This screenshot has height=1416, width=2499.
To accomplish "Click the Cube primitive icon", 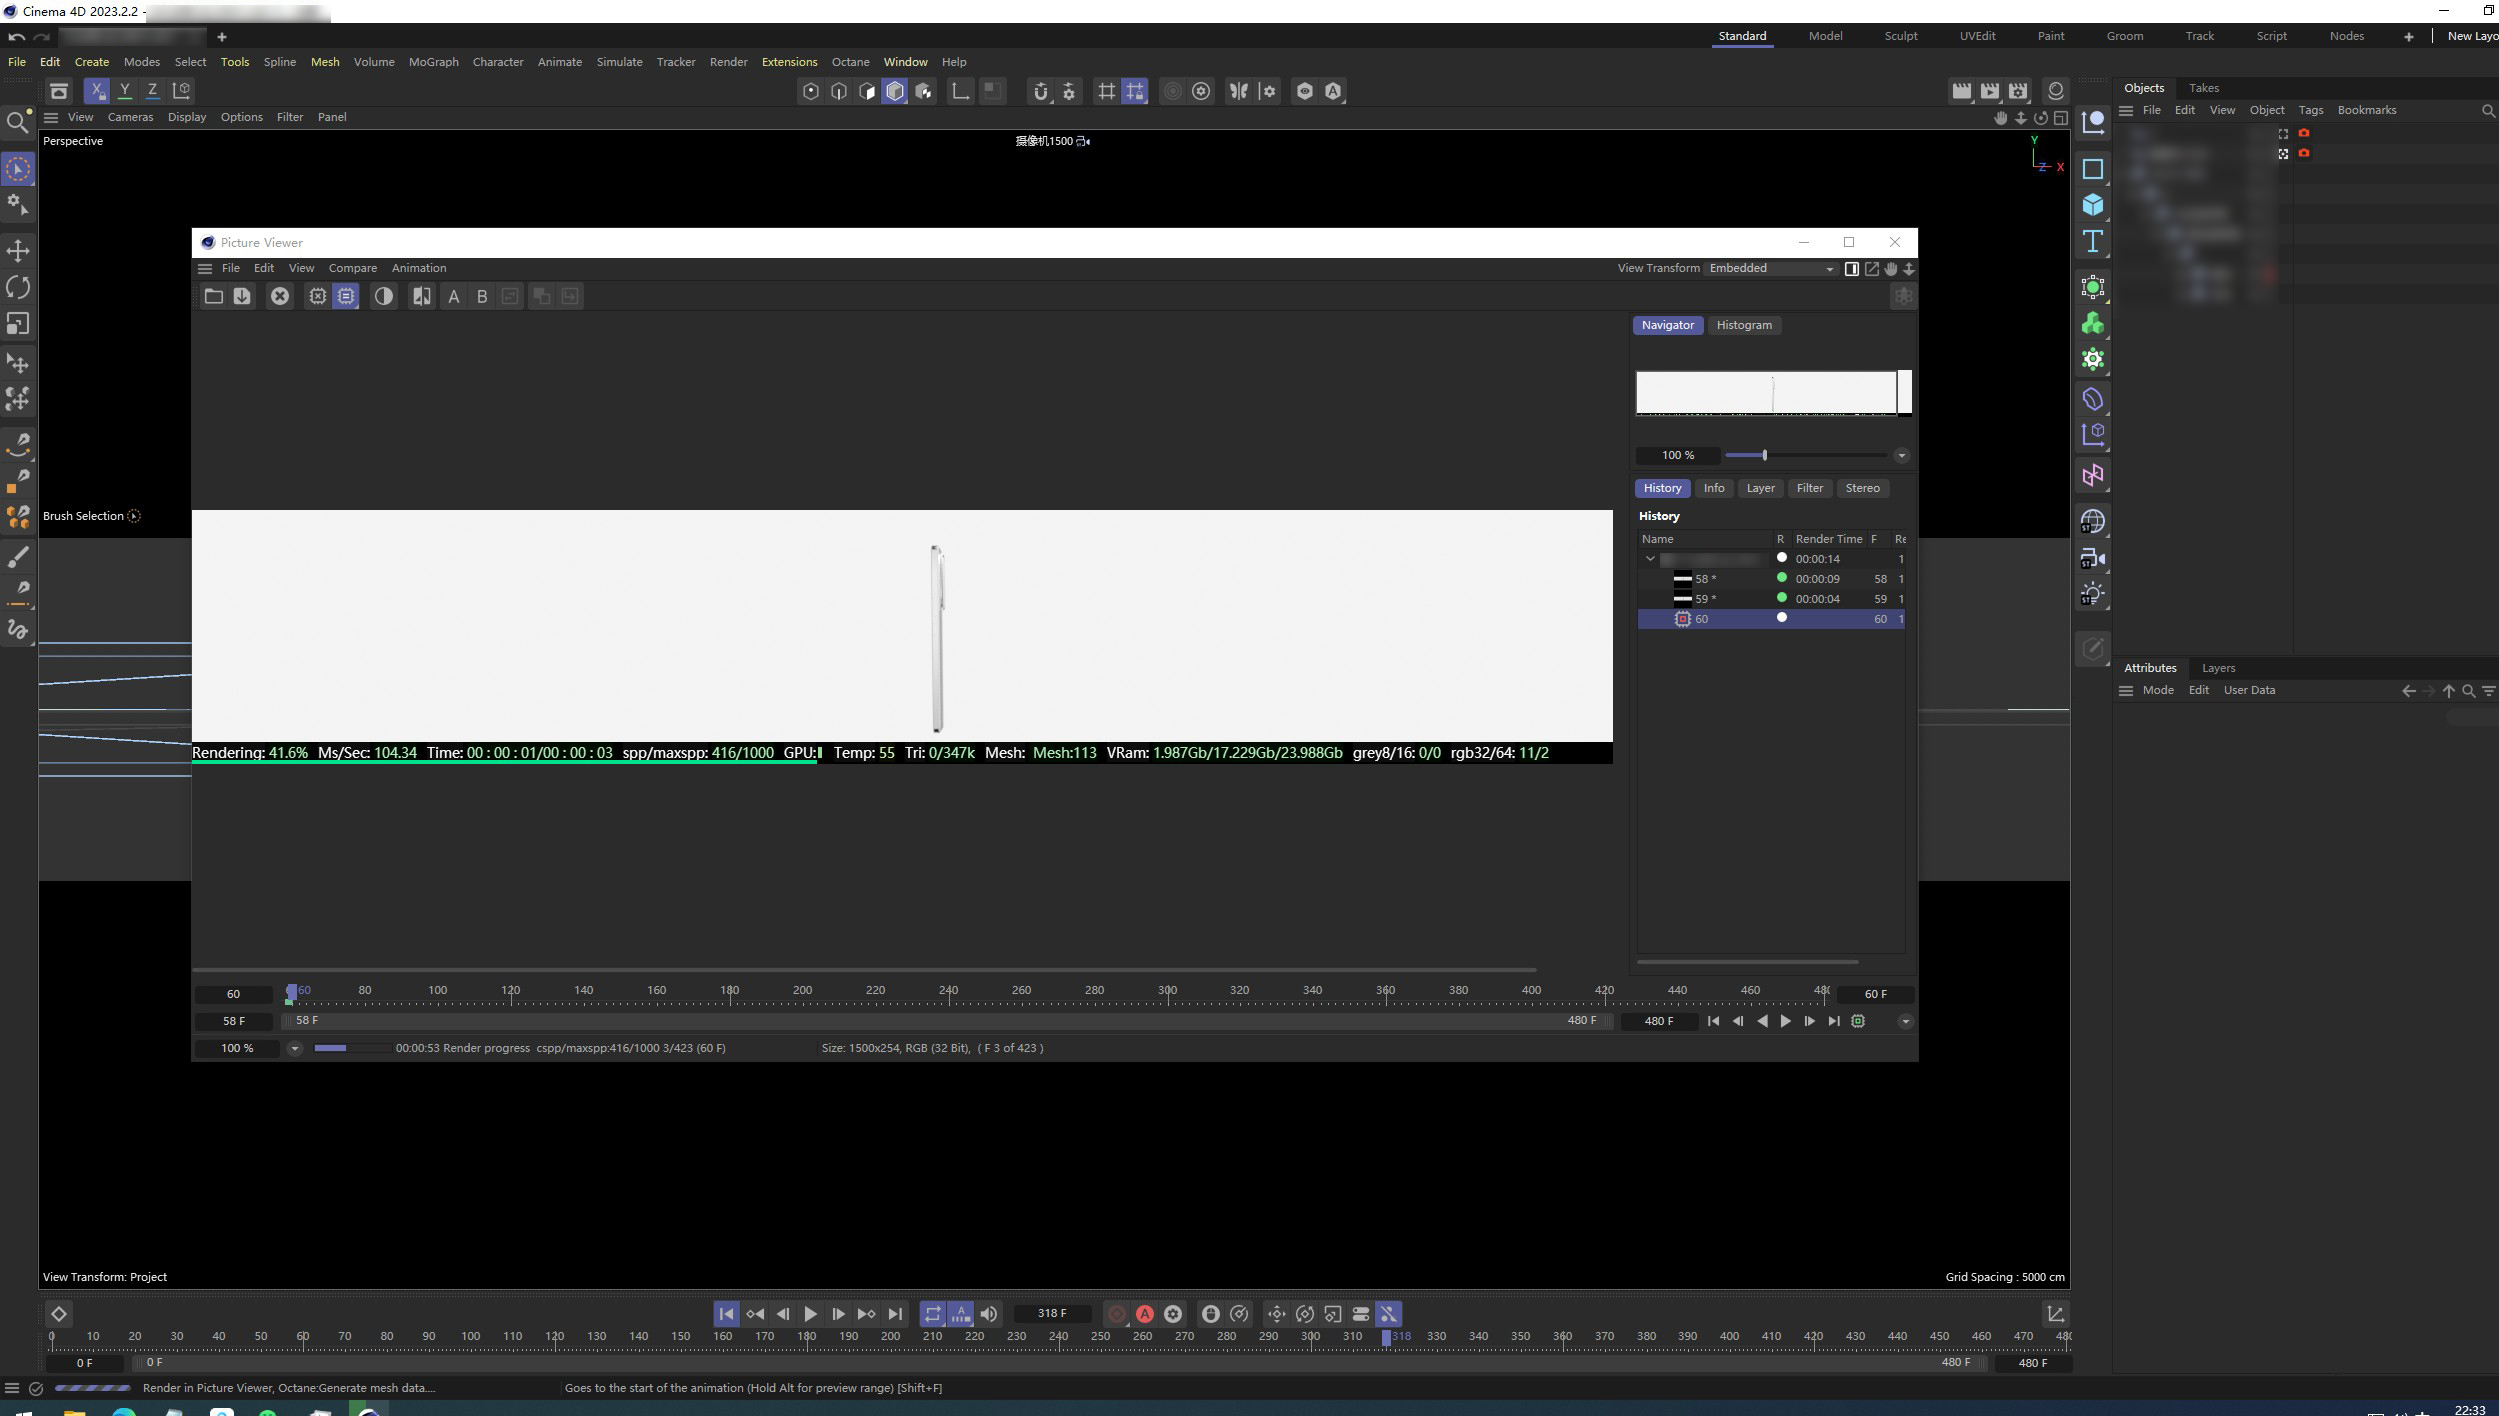I will [x=2092, y=205].
